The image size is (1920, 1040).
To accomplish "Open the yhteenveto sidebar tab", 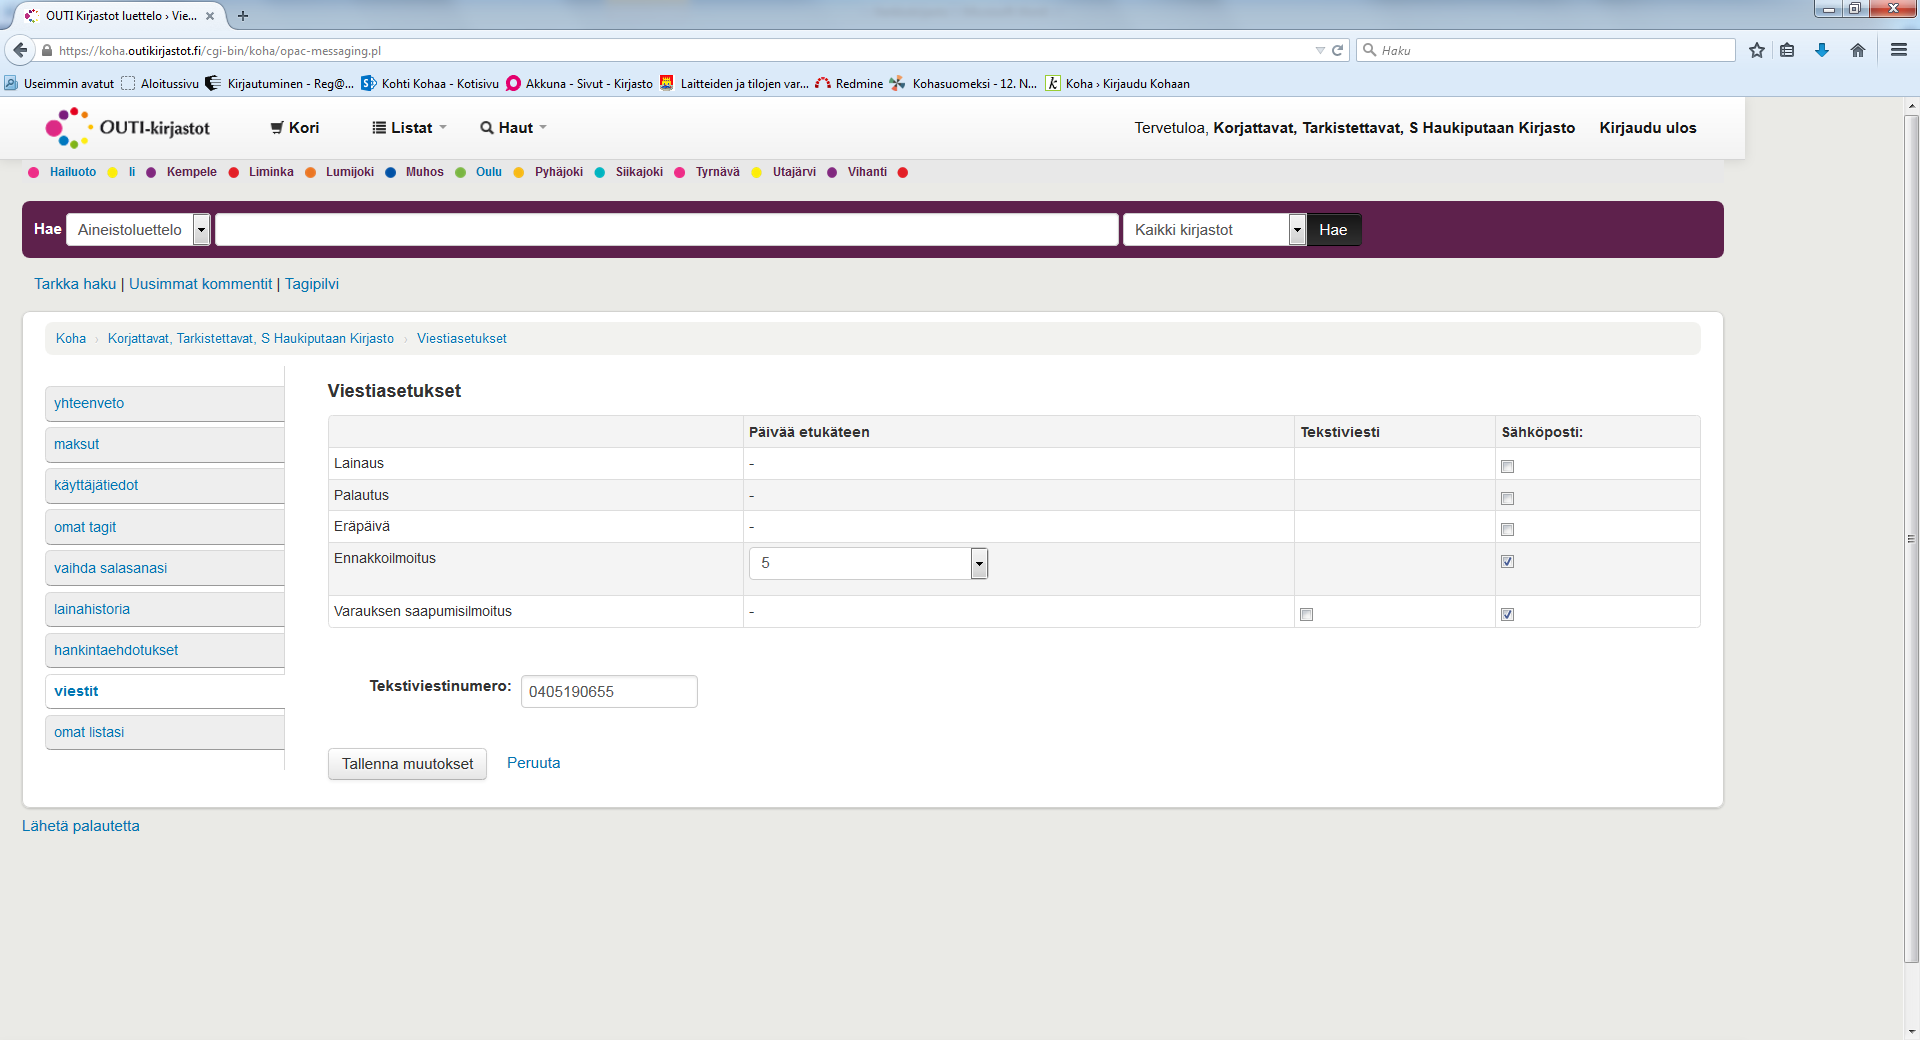I will (x=165, y=403).
